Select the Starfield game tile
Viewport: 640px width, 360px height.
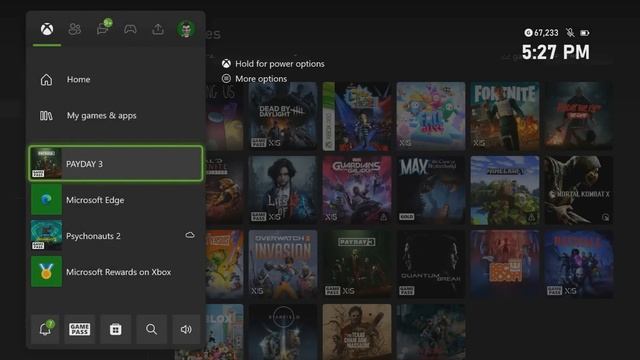(283, 332)
